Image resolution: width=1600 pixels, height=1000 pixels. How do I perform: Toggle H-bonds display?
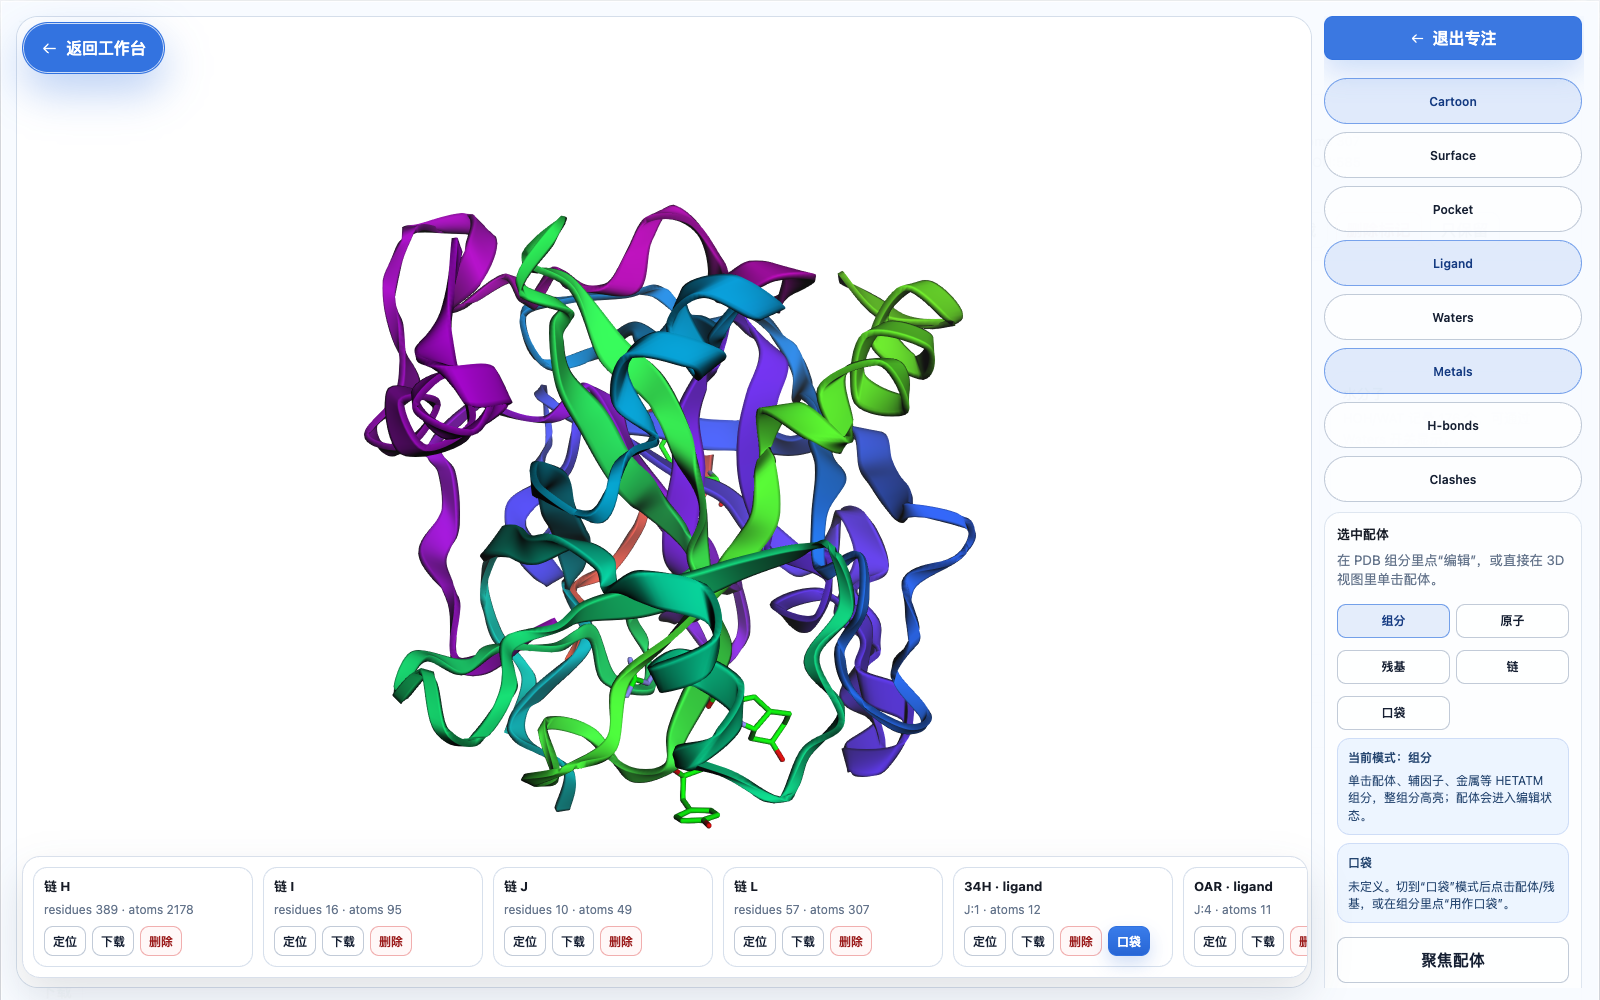1452,425
